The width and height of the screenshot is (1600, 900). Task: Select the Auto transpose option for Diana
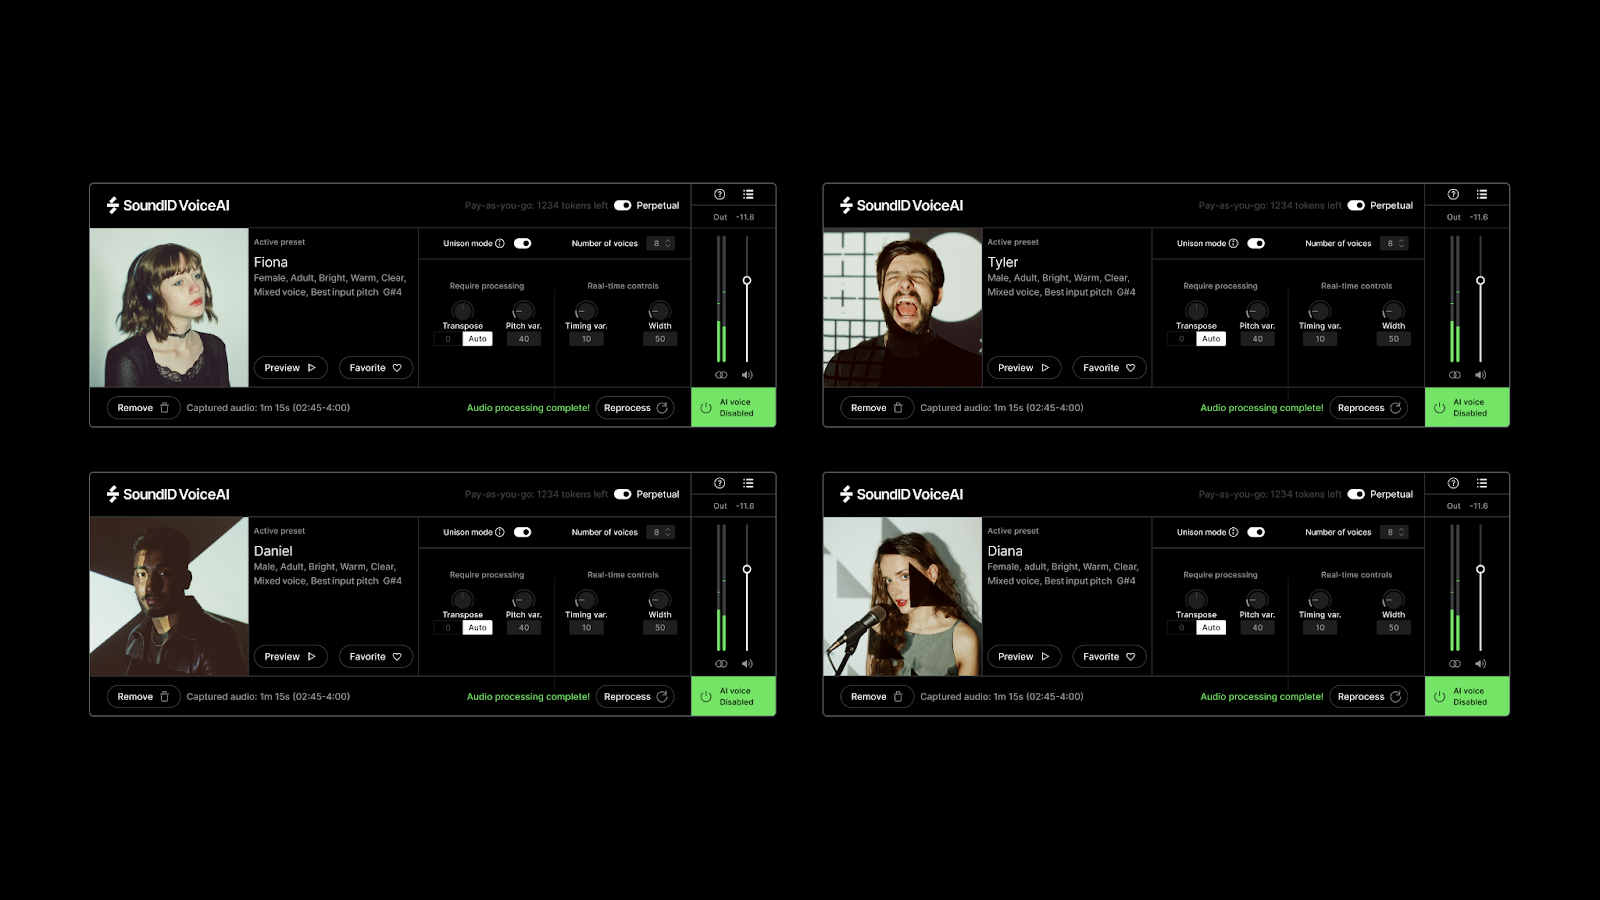pos(1211,628)
